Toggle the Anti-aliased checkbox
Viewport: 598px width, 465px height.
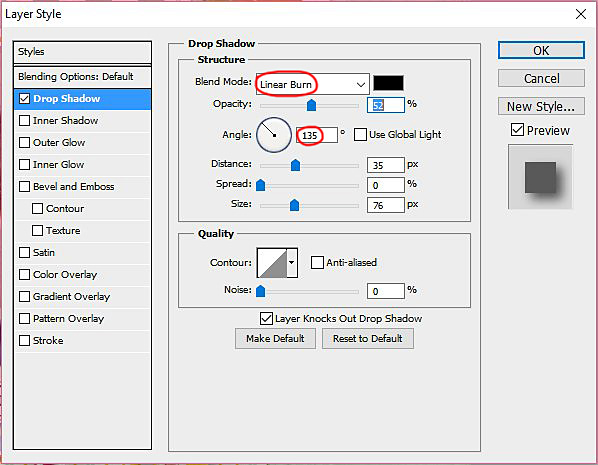click(x=317, y=262)
